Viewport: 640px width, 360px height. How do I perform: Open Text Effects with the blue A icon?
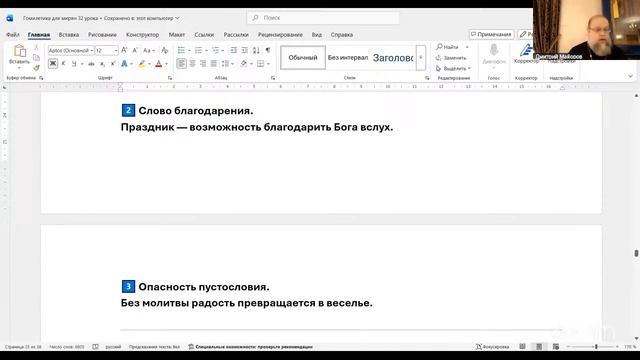124,64
